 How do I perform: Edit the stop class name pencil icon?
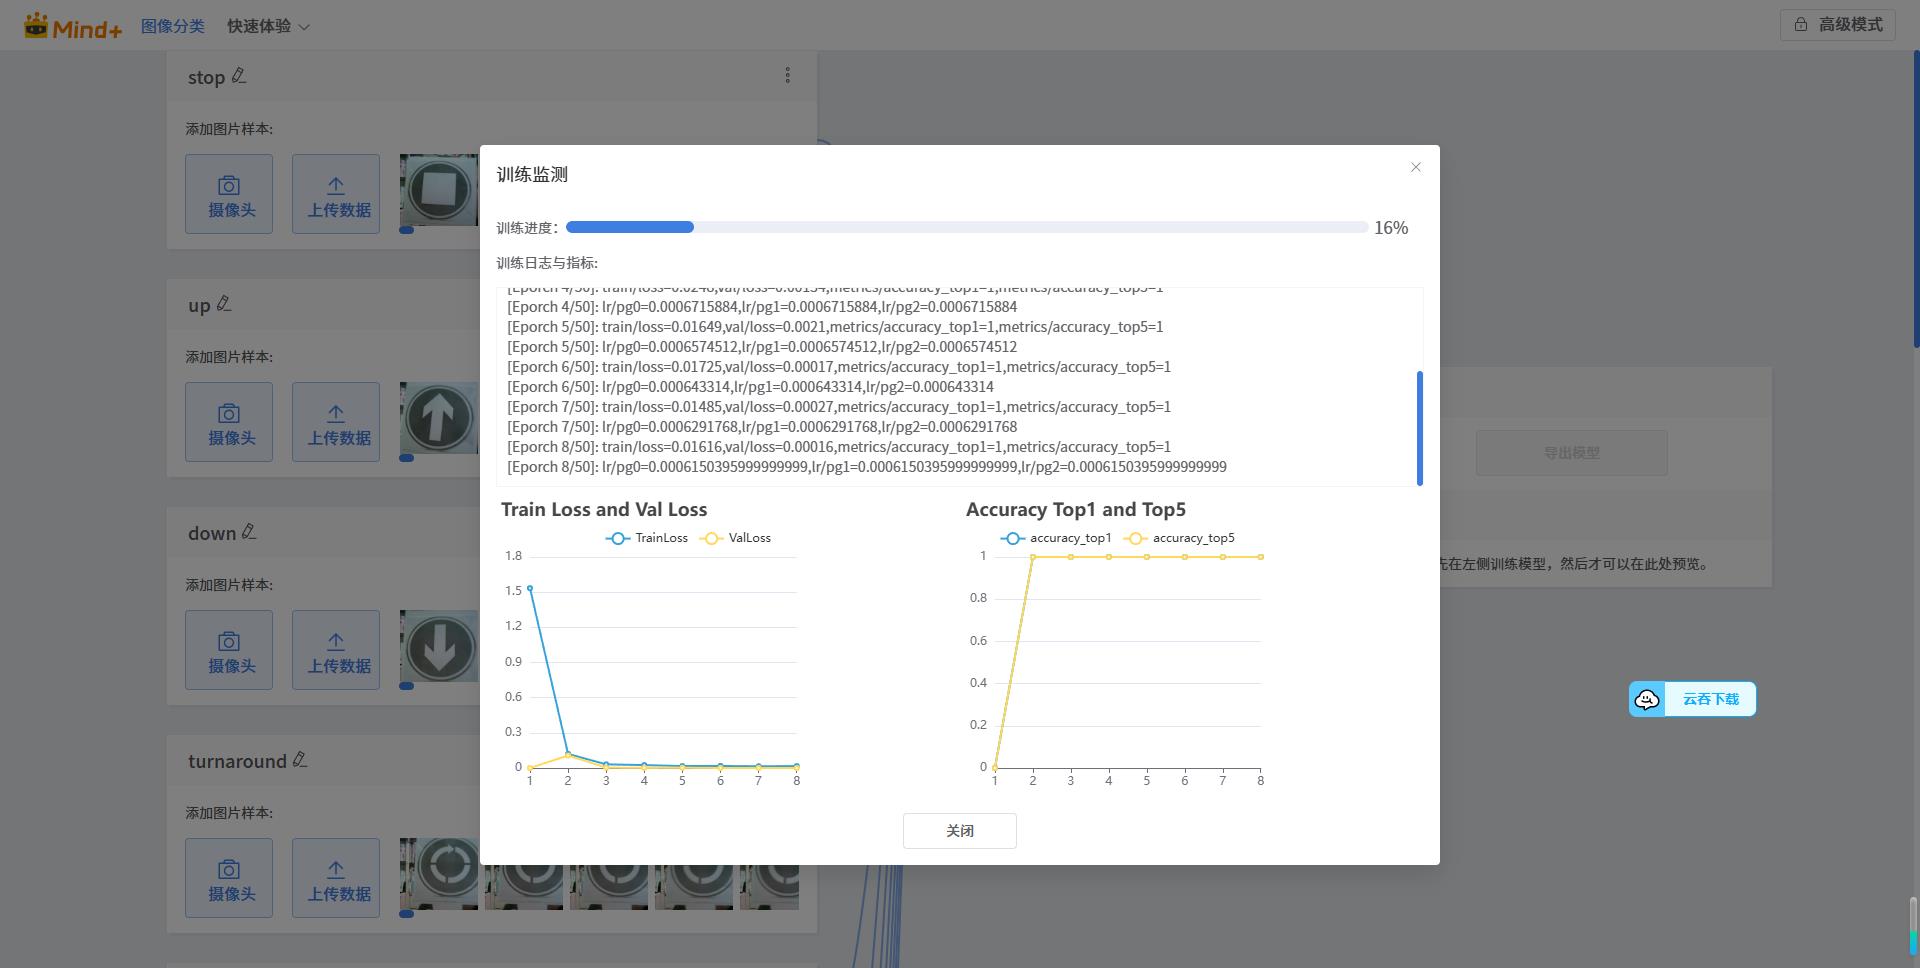(239, 76)
